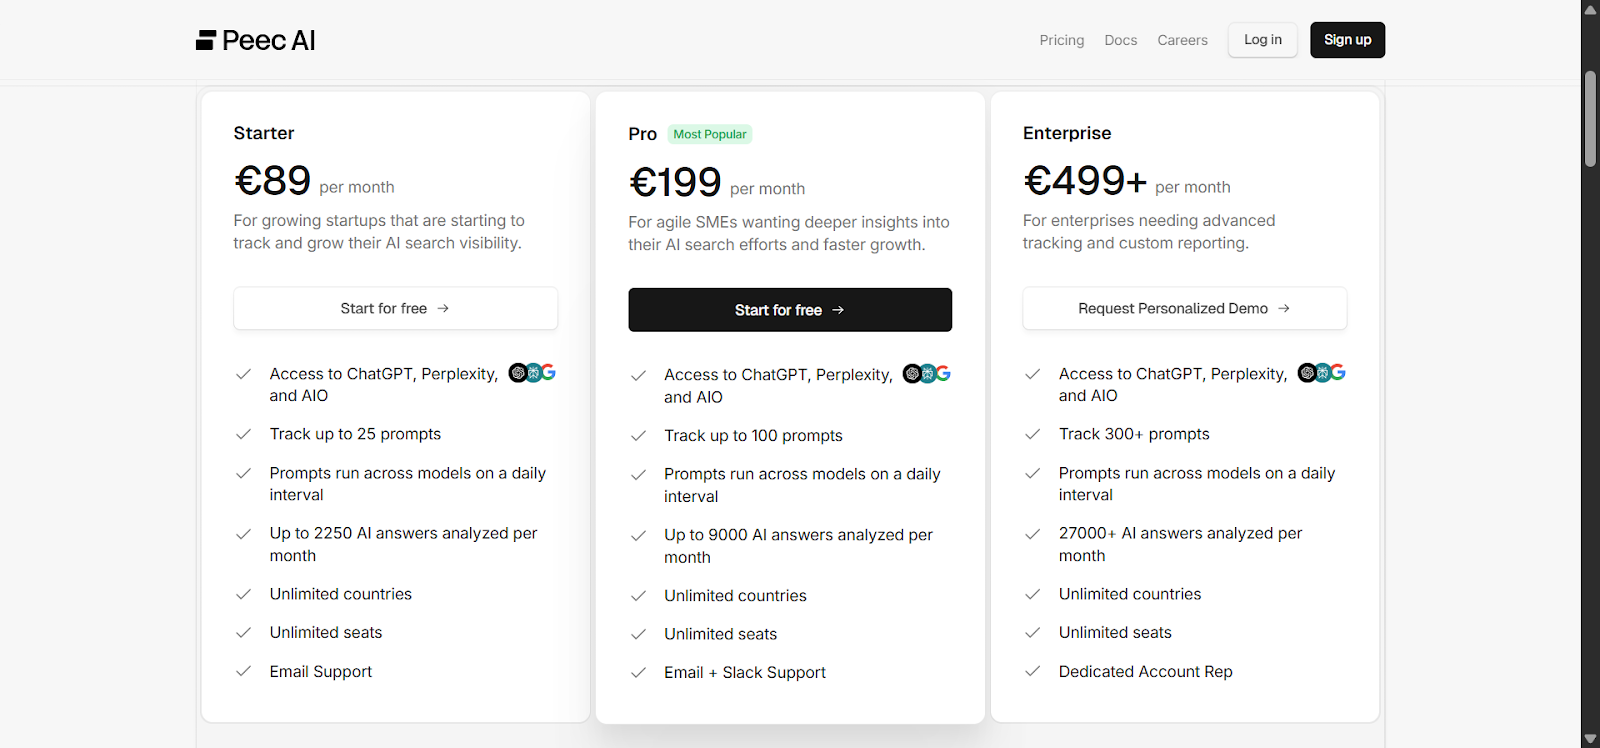Click the arrow icon on Pro's Start for free button
The image size is (1600, 748).
point(838,310)
